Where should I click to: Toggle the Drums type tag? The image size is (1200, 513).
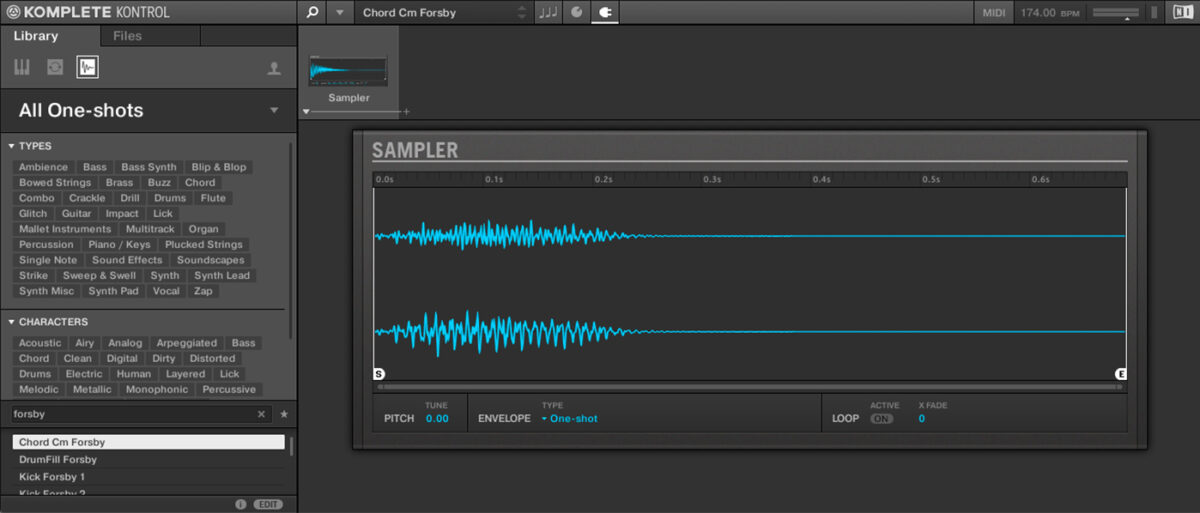pyautogui.click(x=170, y=198)
